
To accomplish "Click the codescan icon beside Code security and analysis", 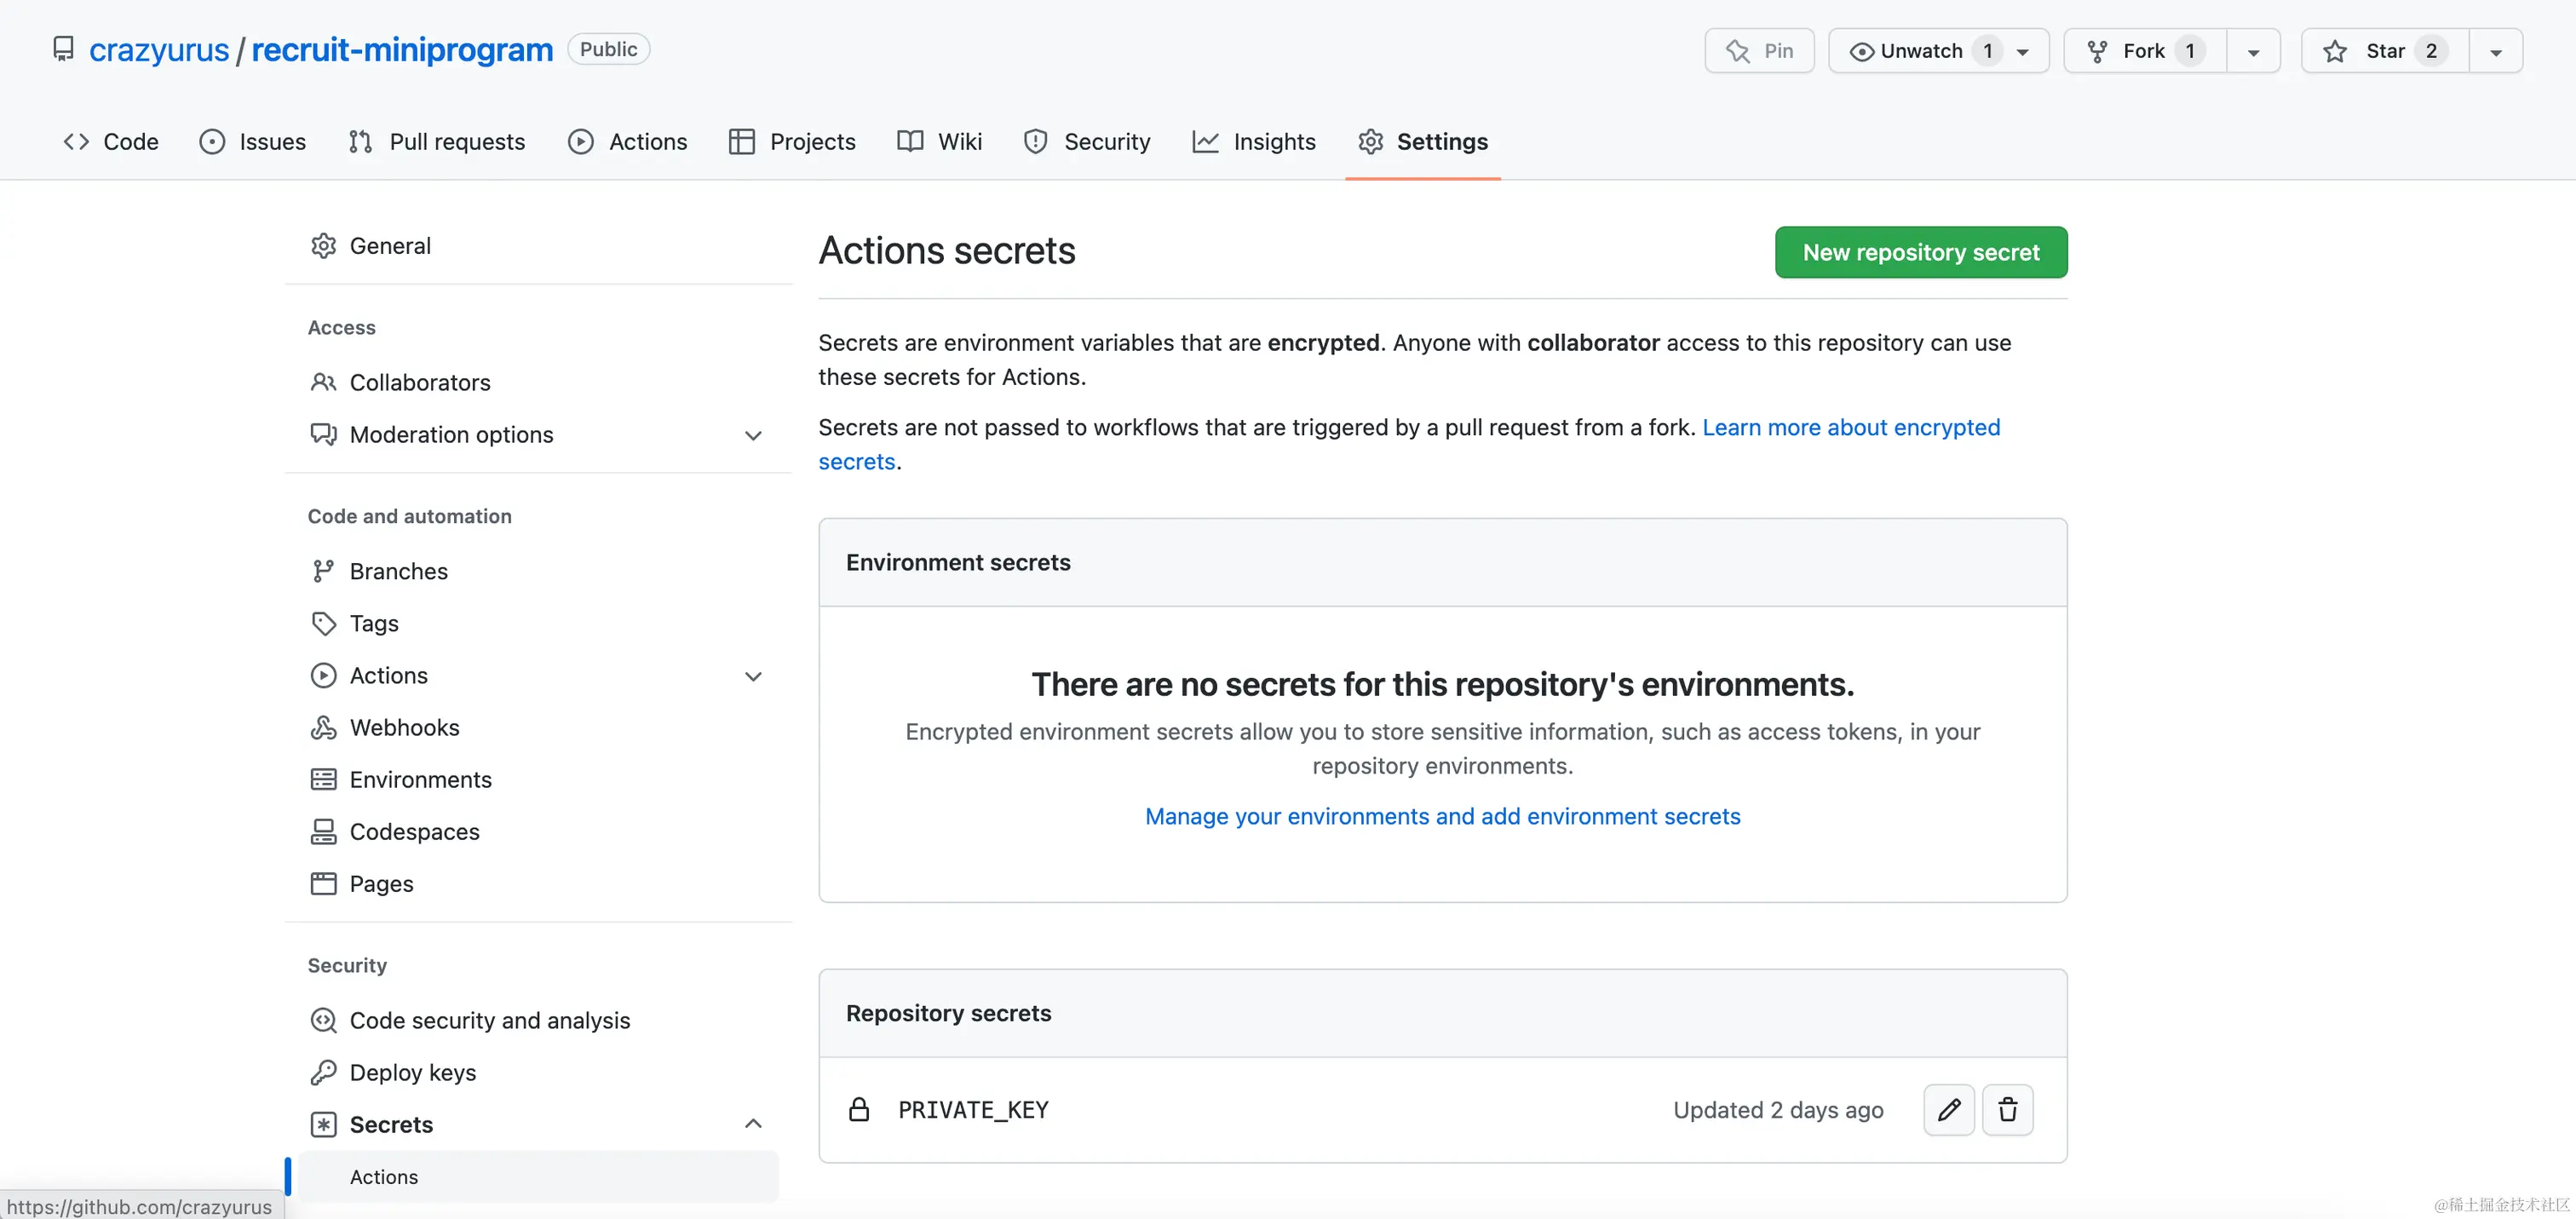I will click(323, 1020).
